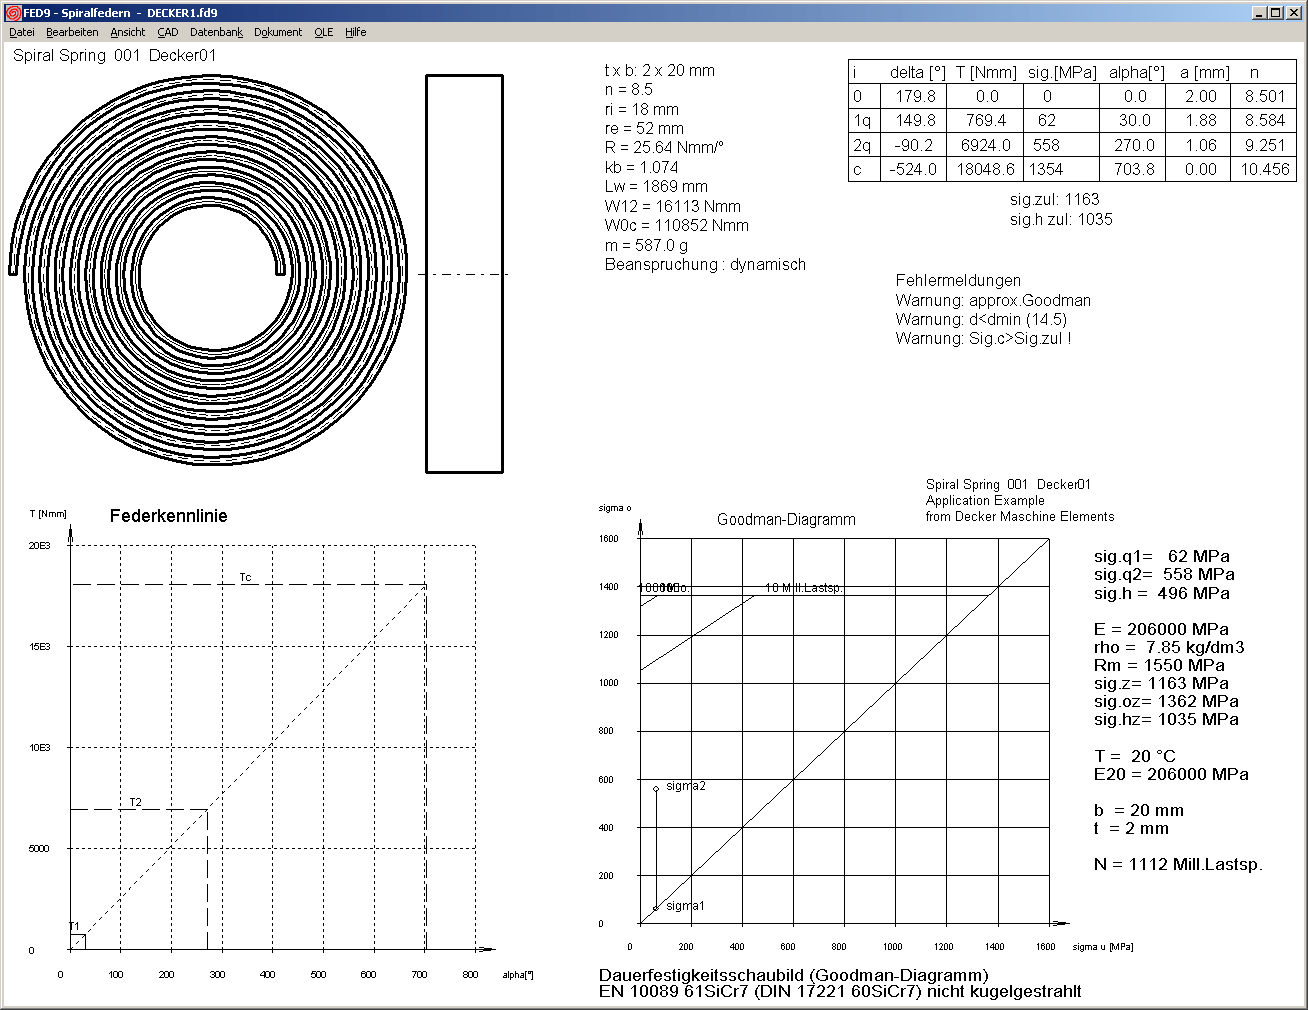Minimize the FED9 window
This screenshot has height=1010, width=1308.
1259,12
